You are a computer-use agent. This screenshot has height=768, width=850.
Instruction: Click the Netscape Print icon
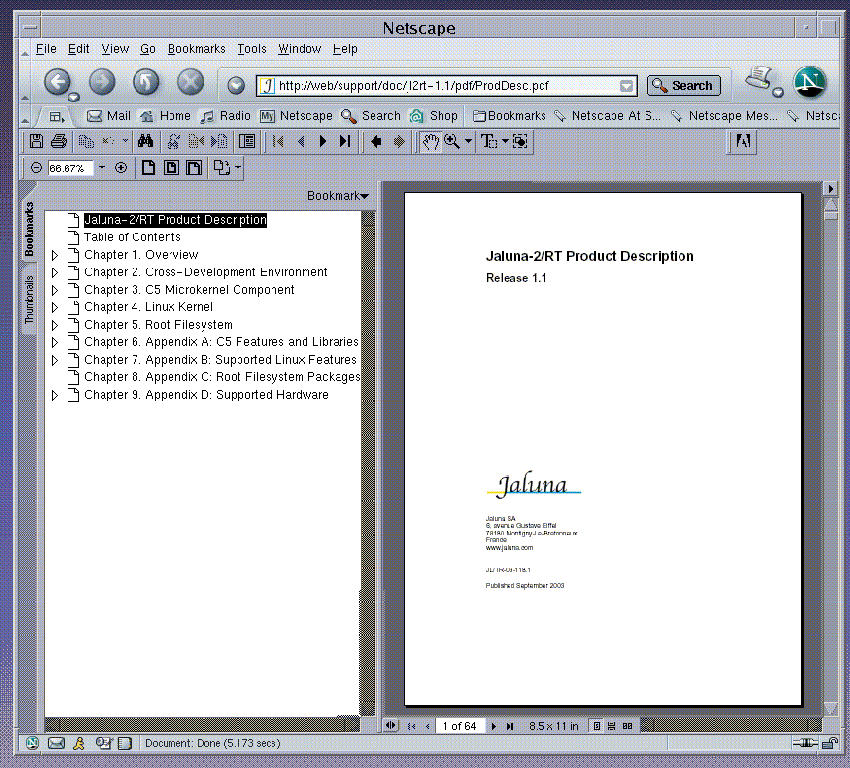[x=759, y=79]
